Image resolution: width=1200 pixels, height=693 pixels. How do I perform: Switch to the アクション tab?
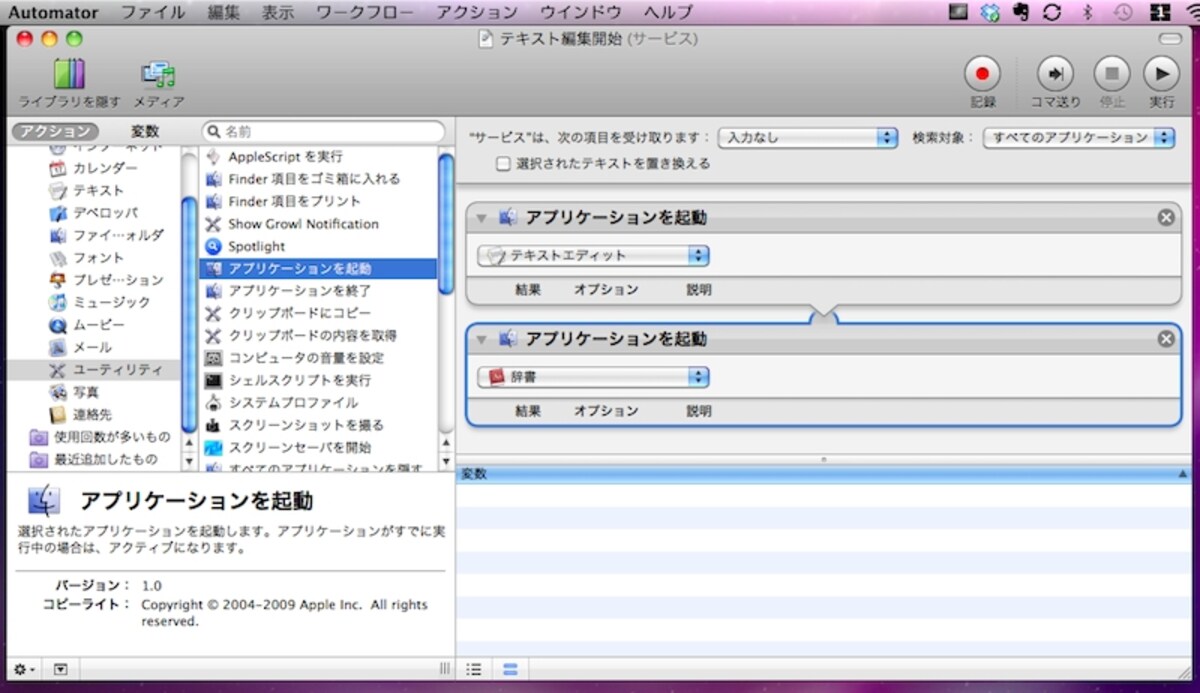(56, 131)
